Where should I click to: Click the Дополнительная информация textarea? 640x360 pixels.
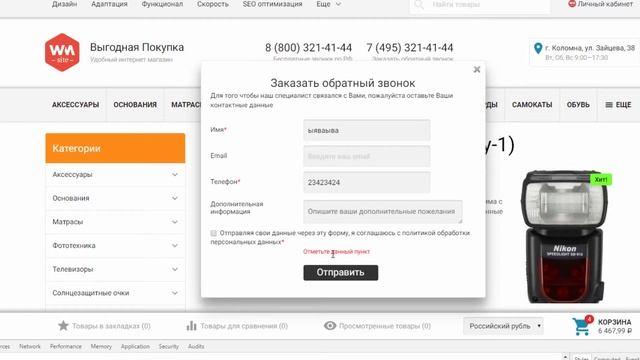pos(382,212)
